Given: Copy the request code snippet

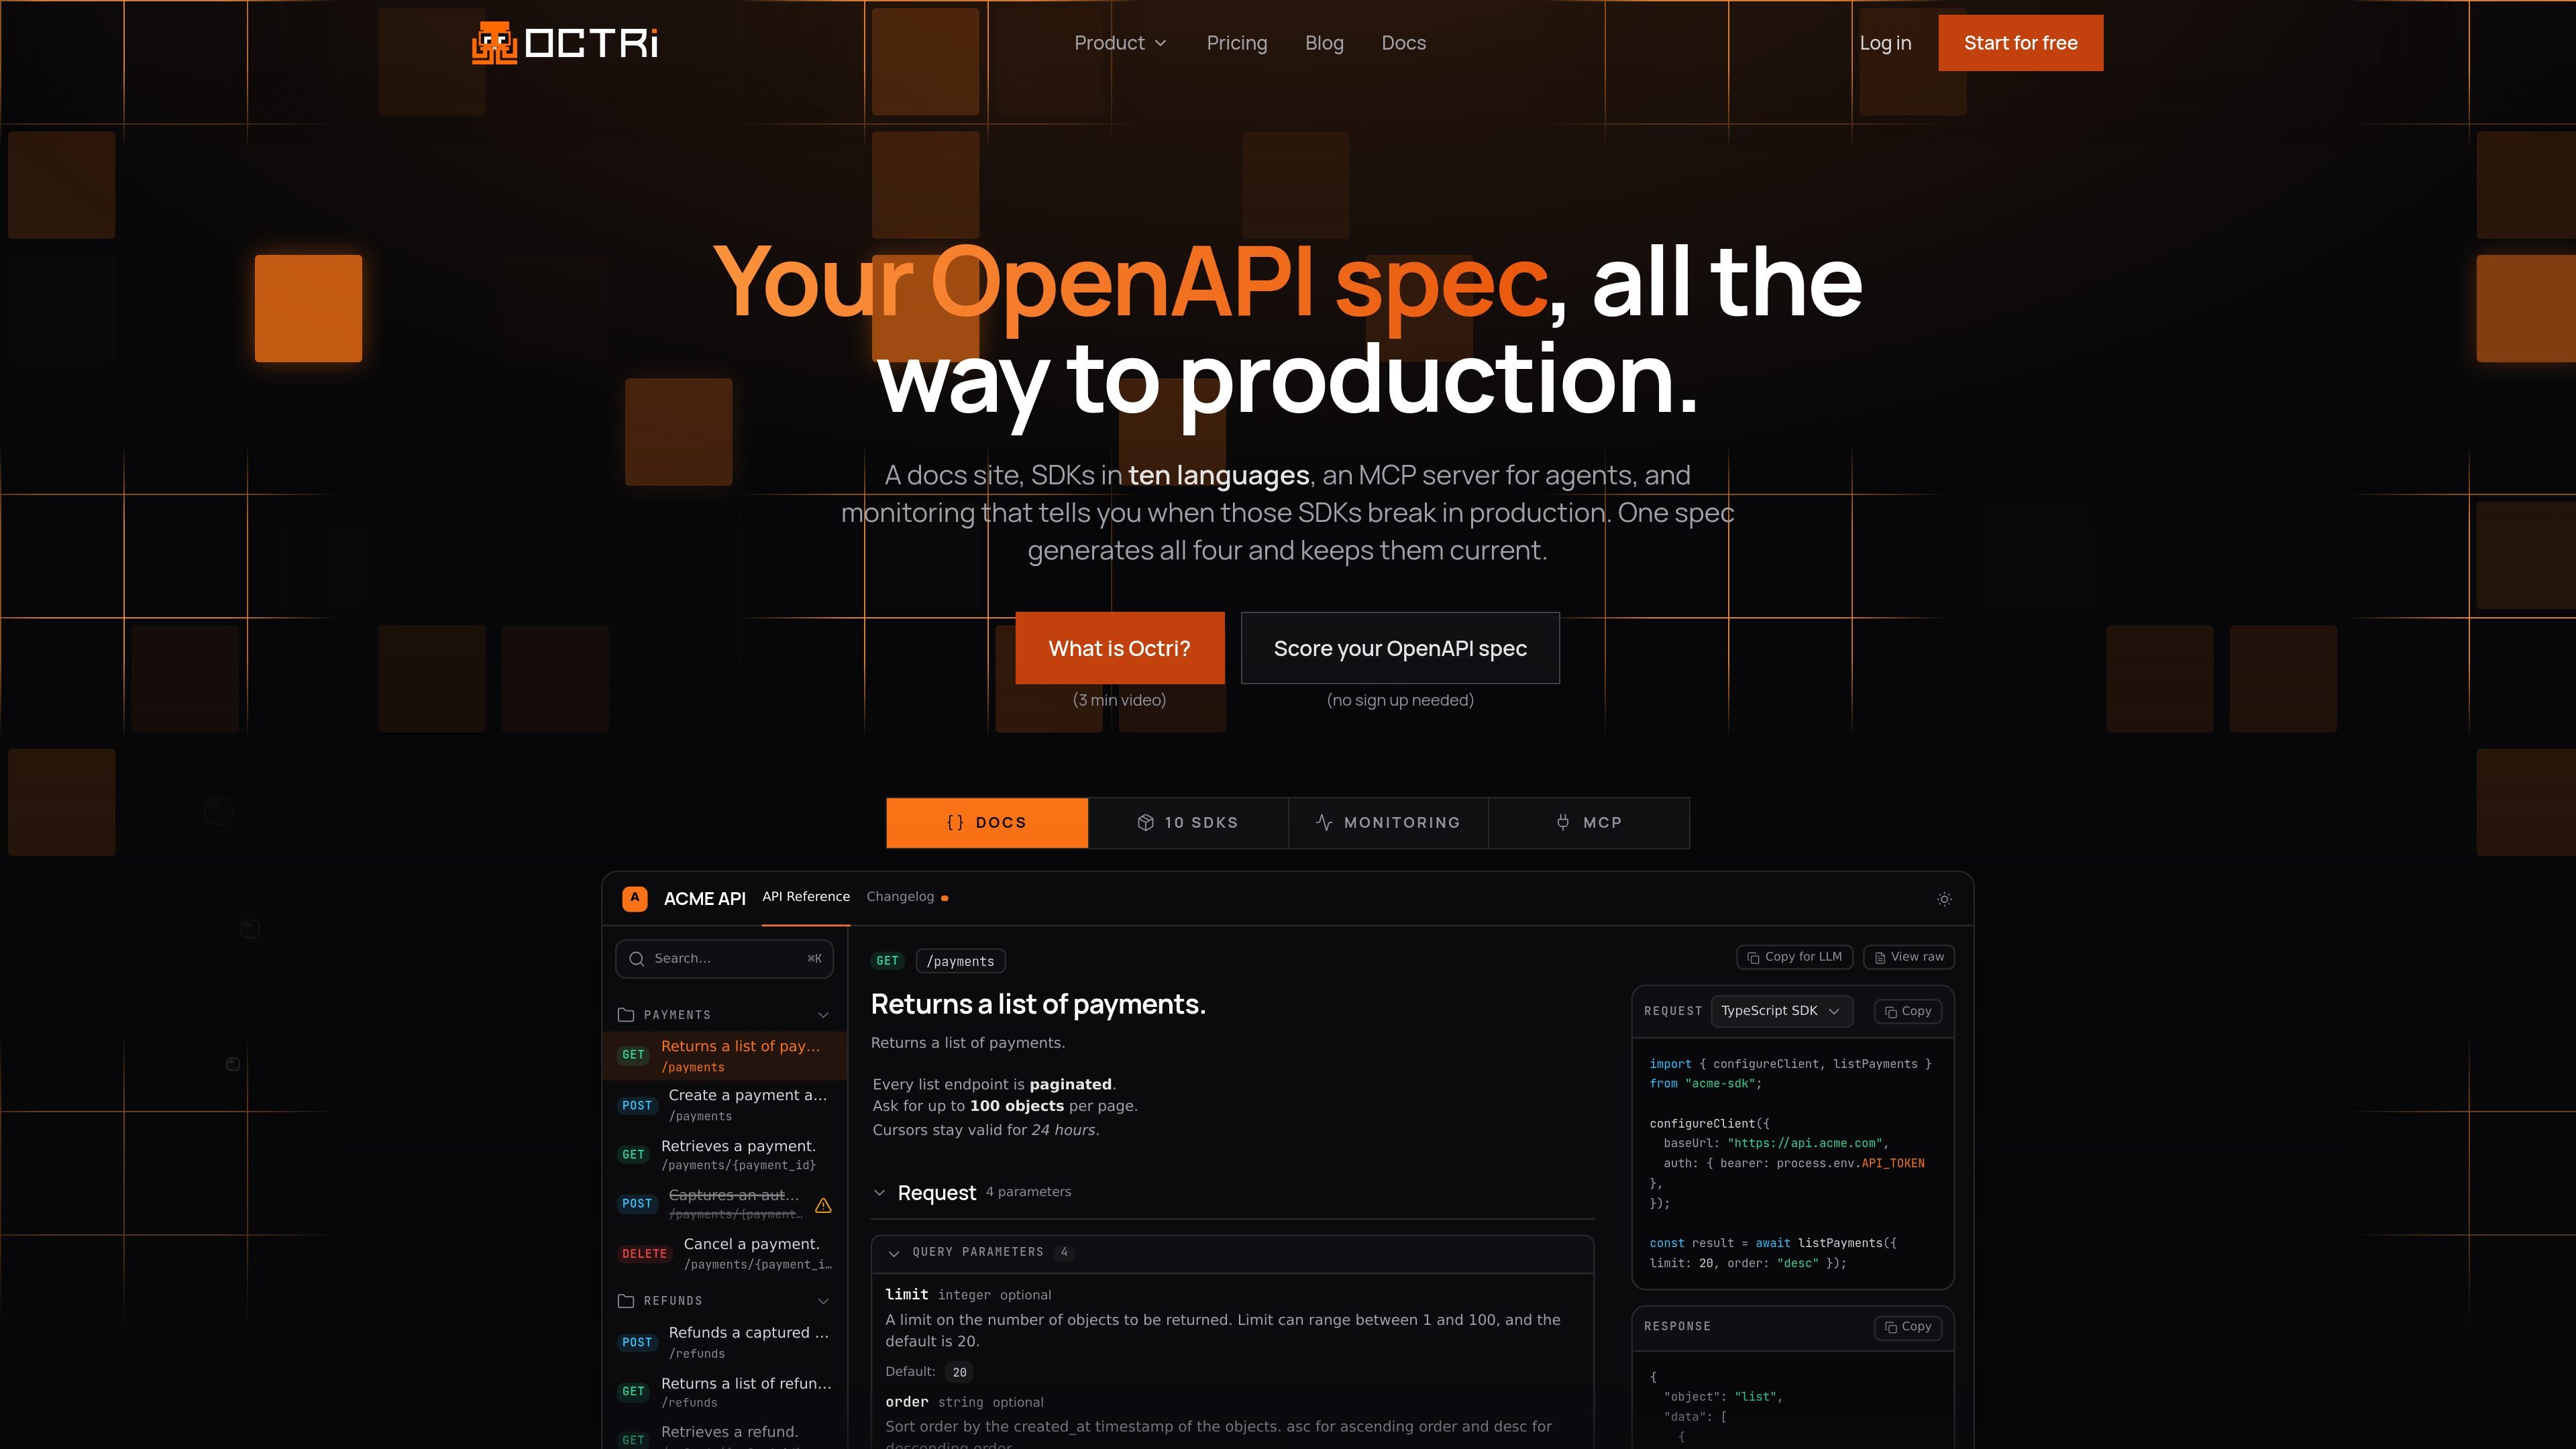Looking at the screenshot, I should (1908, 1011).
